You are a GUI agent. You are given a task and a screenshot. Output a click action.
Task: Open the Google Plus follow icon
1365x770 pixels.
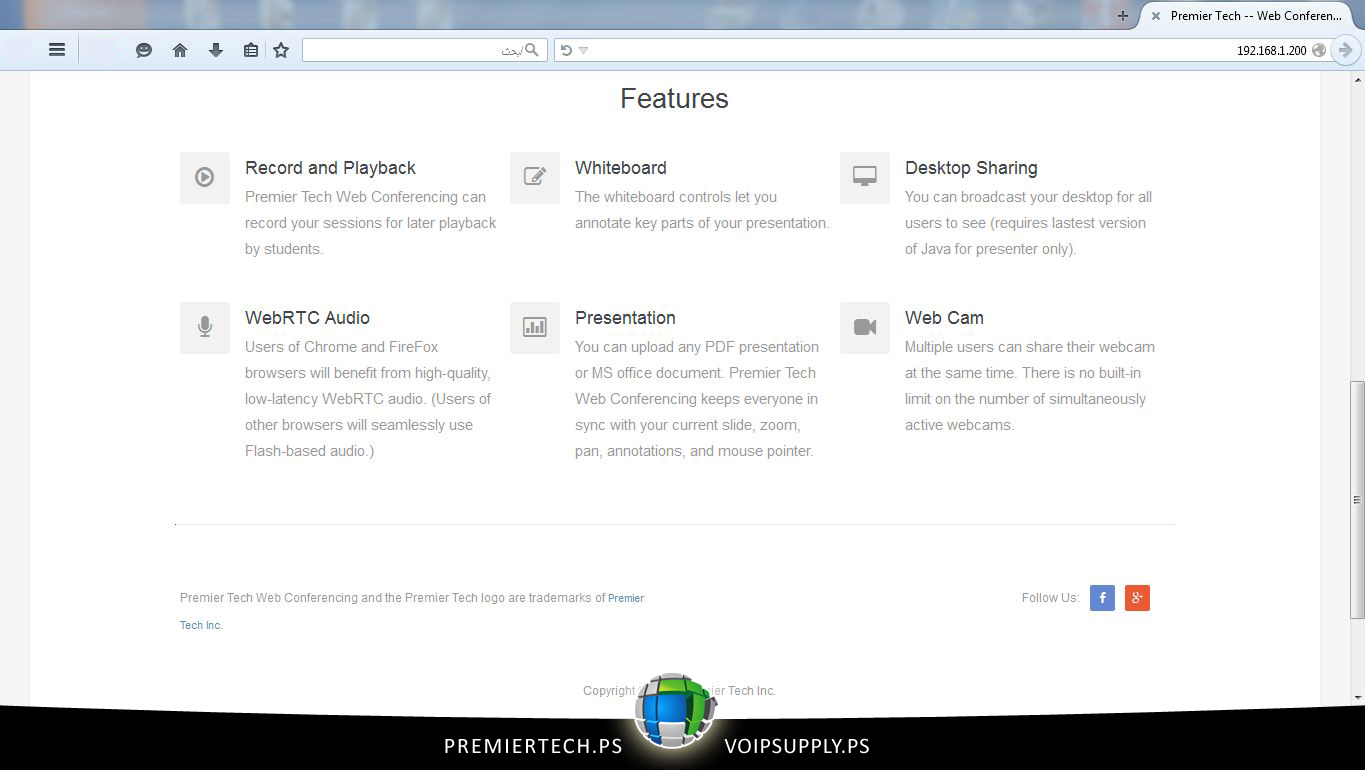click(x=1137, y=598)
